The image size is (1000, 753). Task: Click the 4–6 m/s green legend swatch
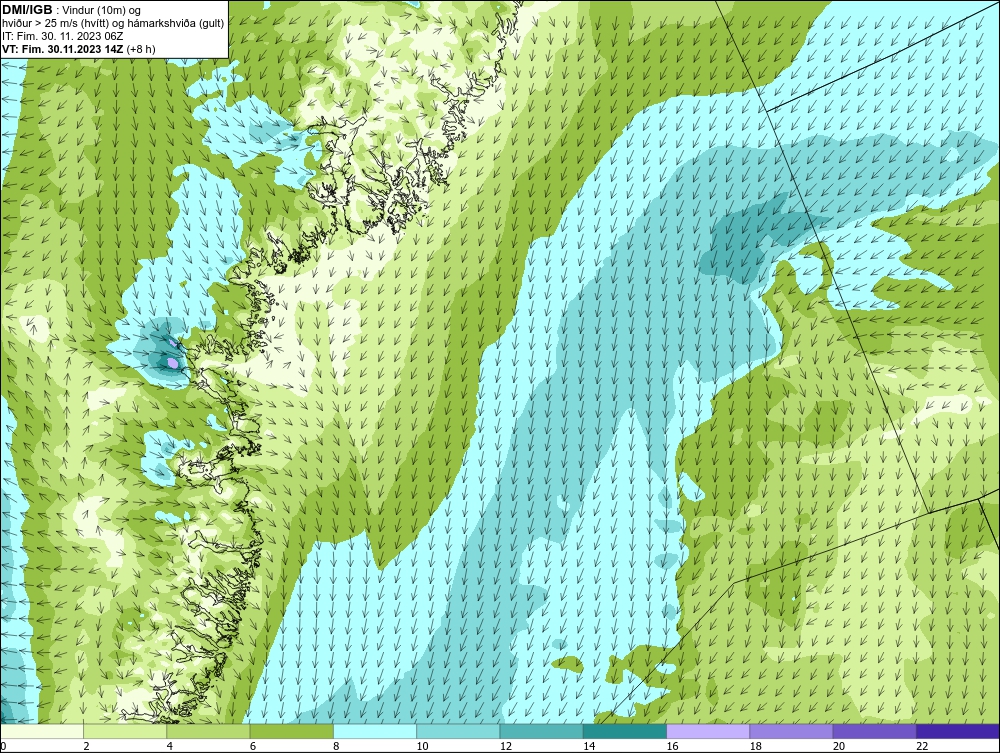point(208,731)
